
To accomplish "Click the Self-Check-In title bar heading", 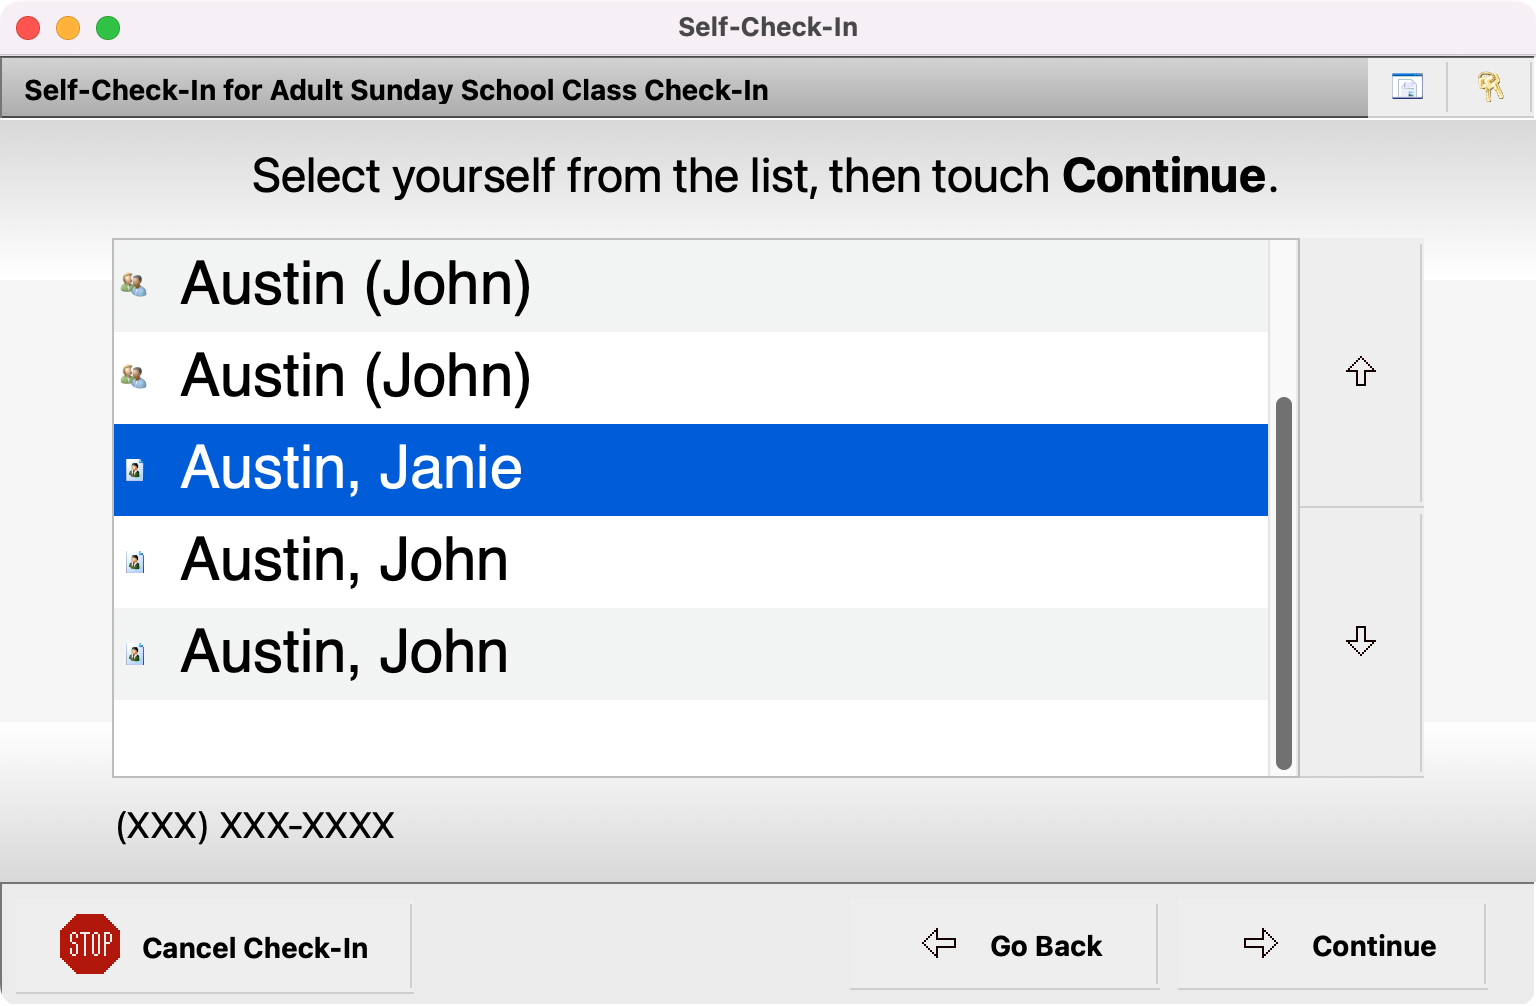I will click(x=767, y=27).
